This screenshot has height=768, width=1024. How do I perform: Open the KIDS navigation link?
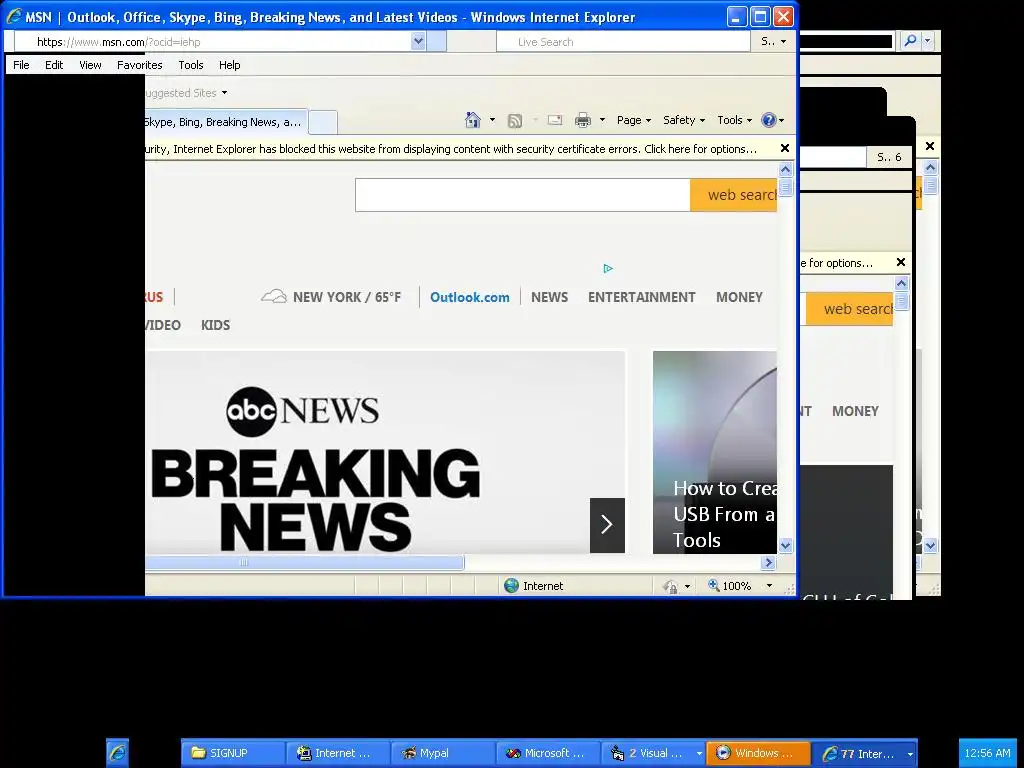click(x=216, y=325)
